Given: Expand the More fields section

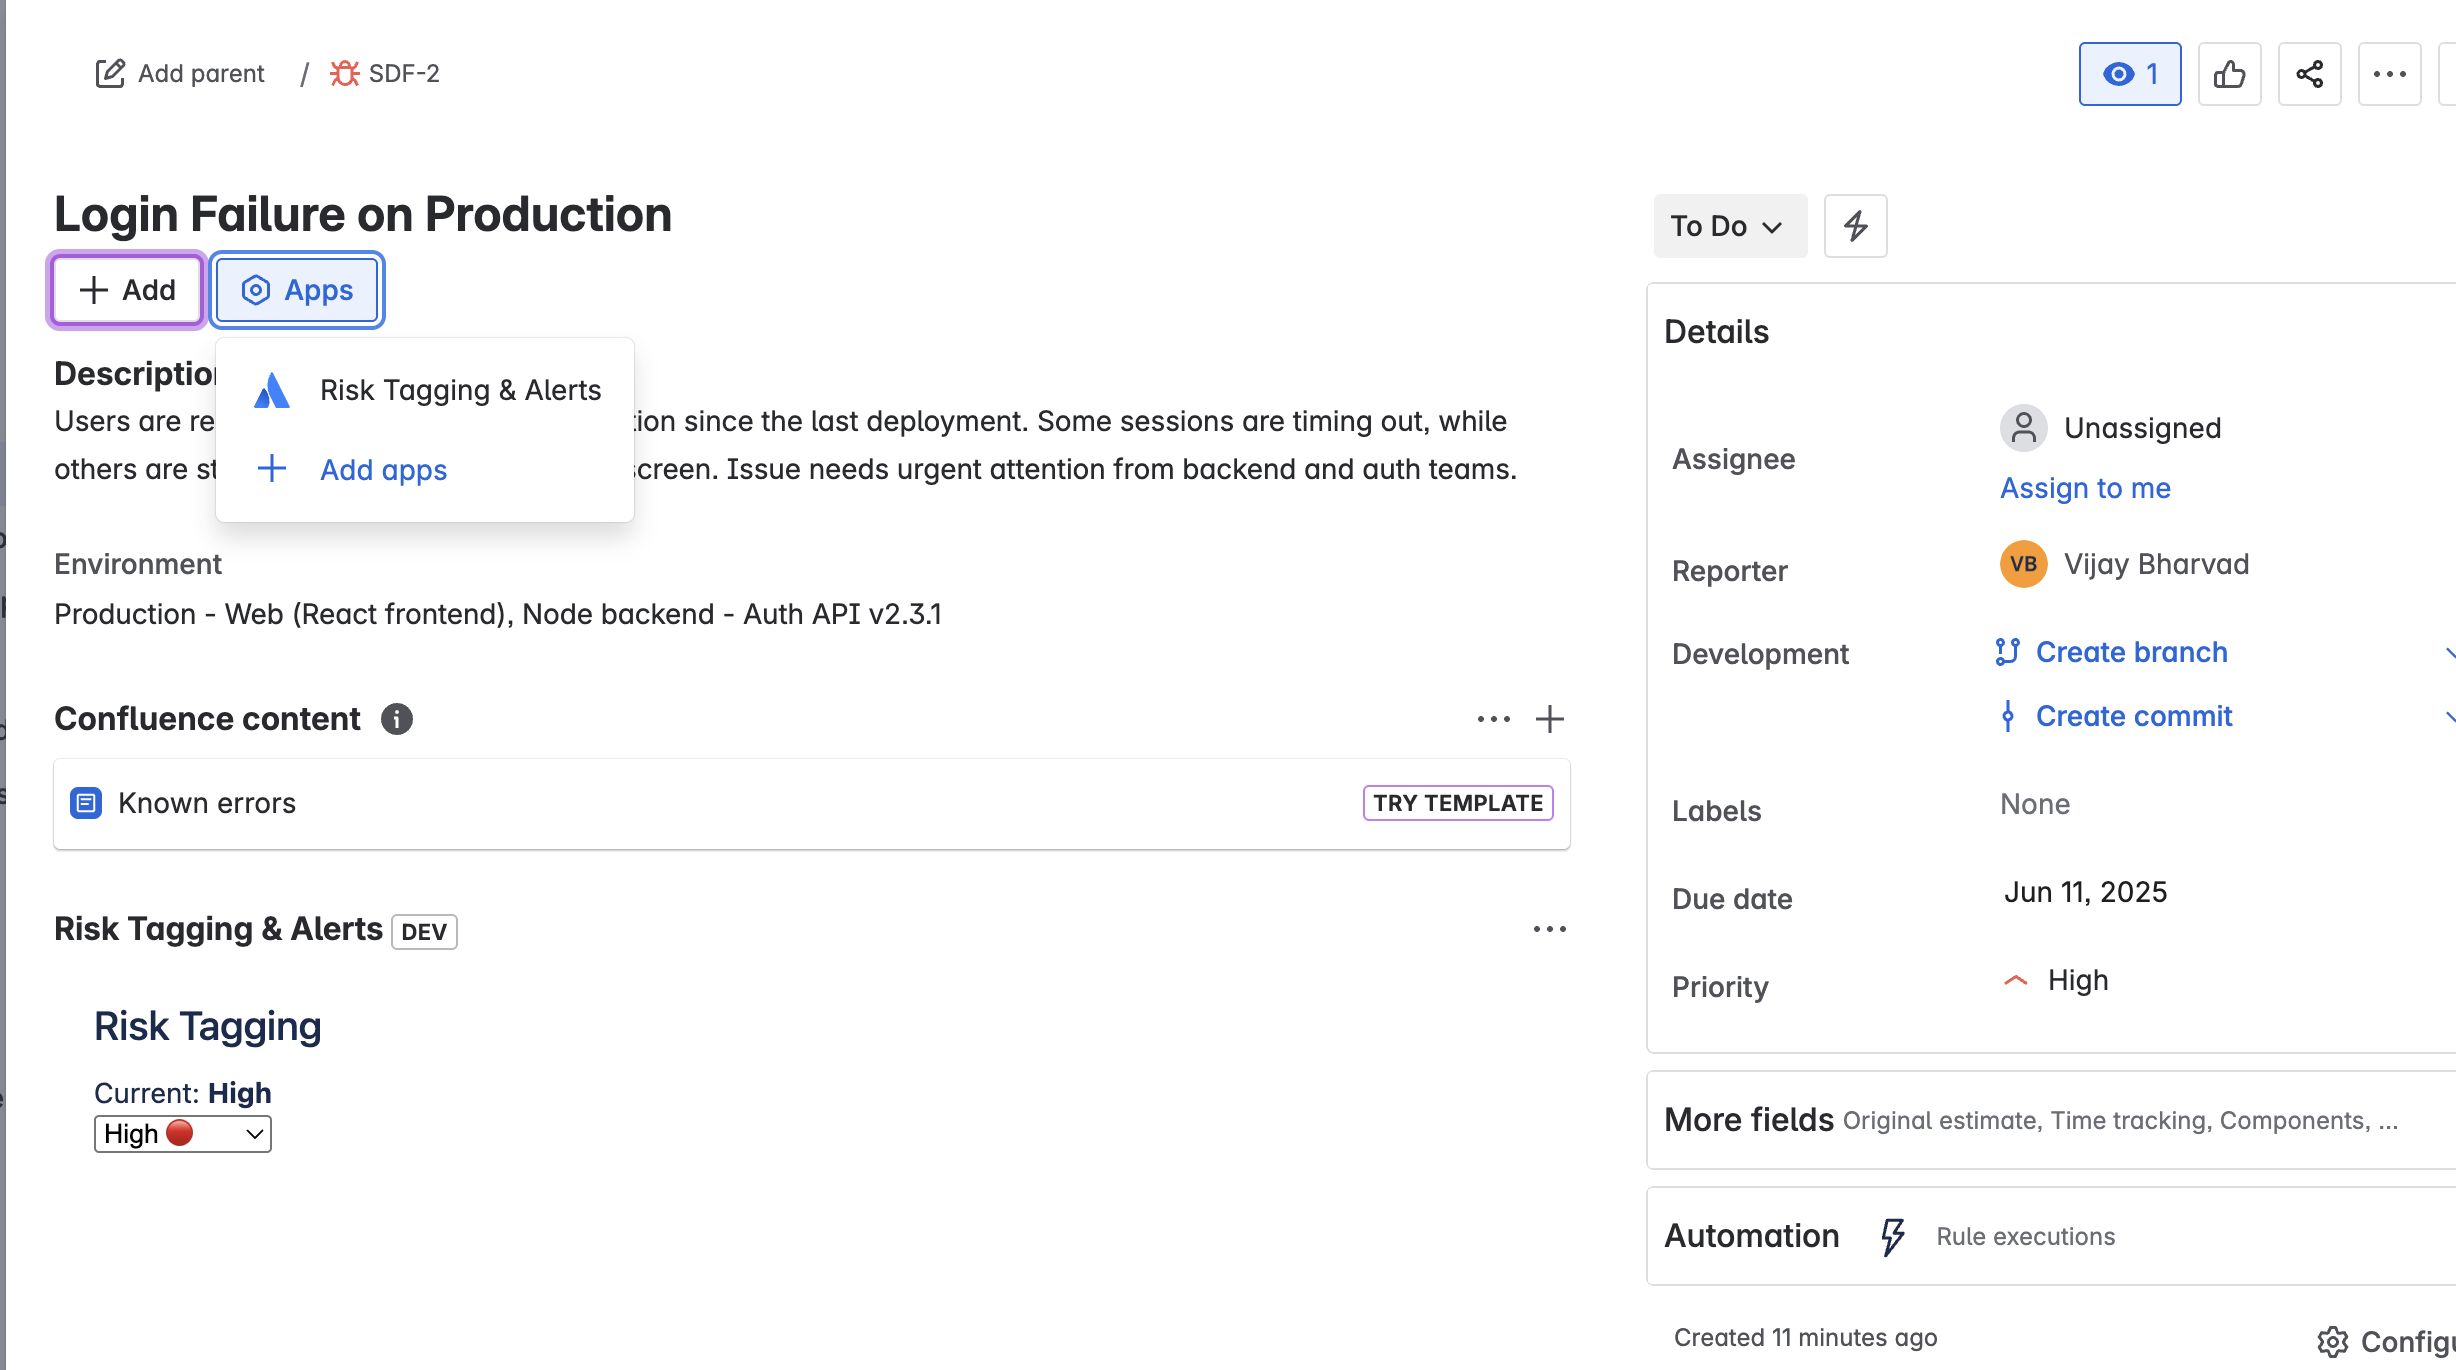Looking at the screenshot, I should 1749,1120.
